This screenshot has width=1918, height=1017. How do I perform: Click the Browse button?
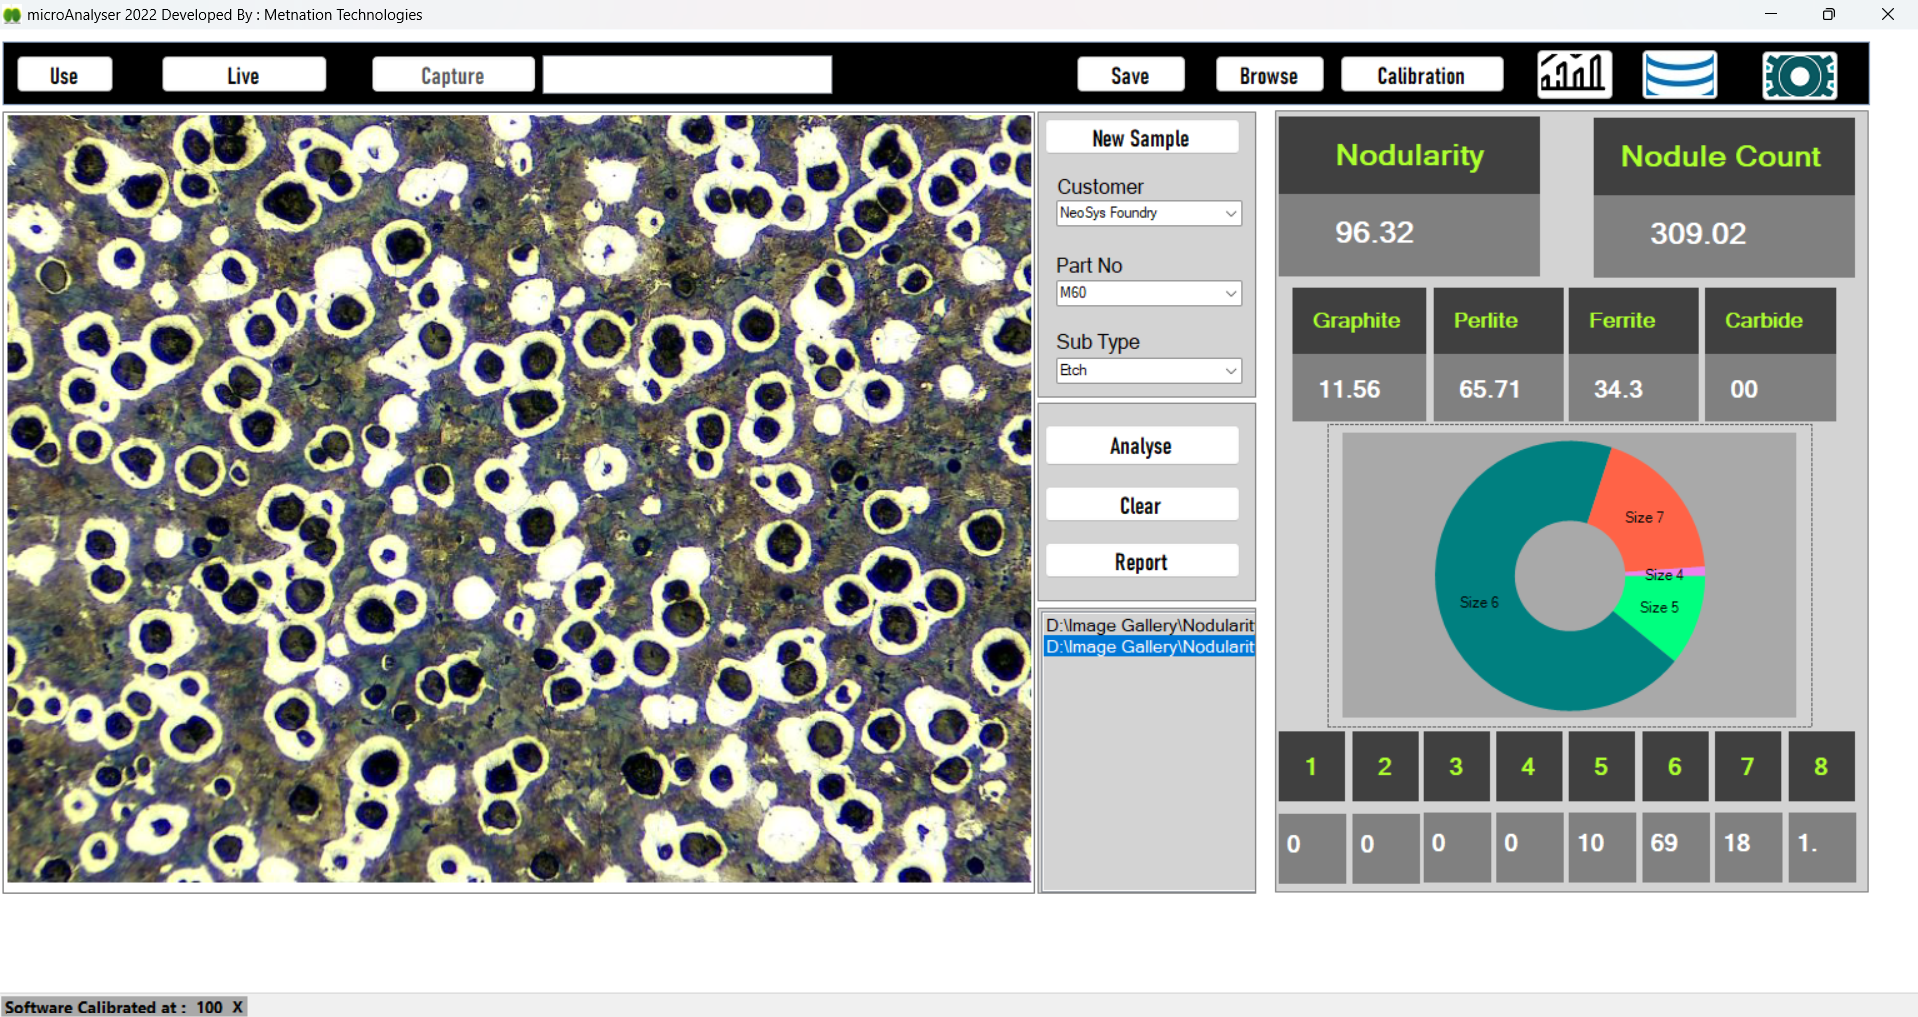[1268, 75]
